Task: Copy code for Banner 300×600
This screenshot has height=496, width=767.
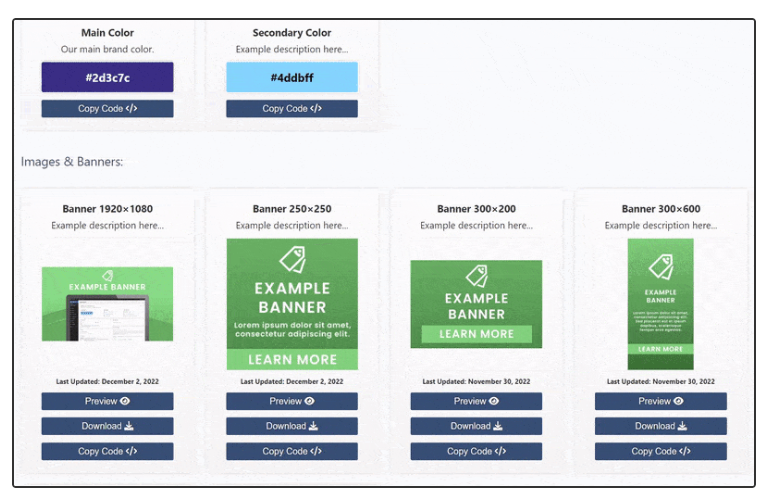Action: click(660, 451)
